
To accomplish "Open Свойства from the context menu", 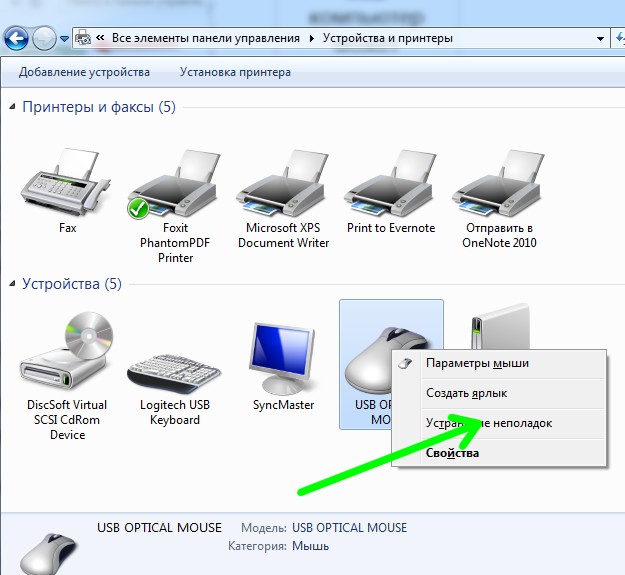I will (452, 453).
